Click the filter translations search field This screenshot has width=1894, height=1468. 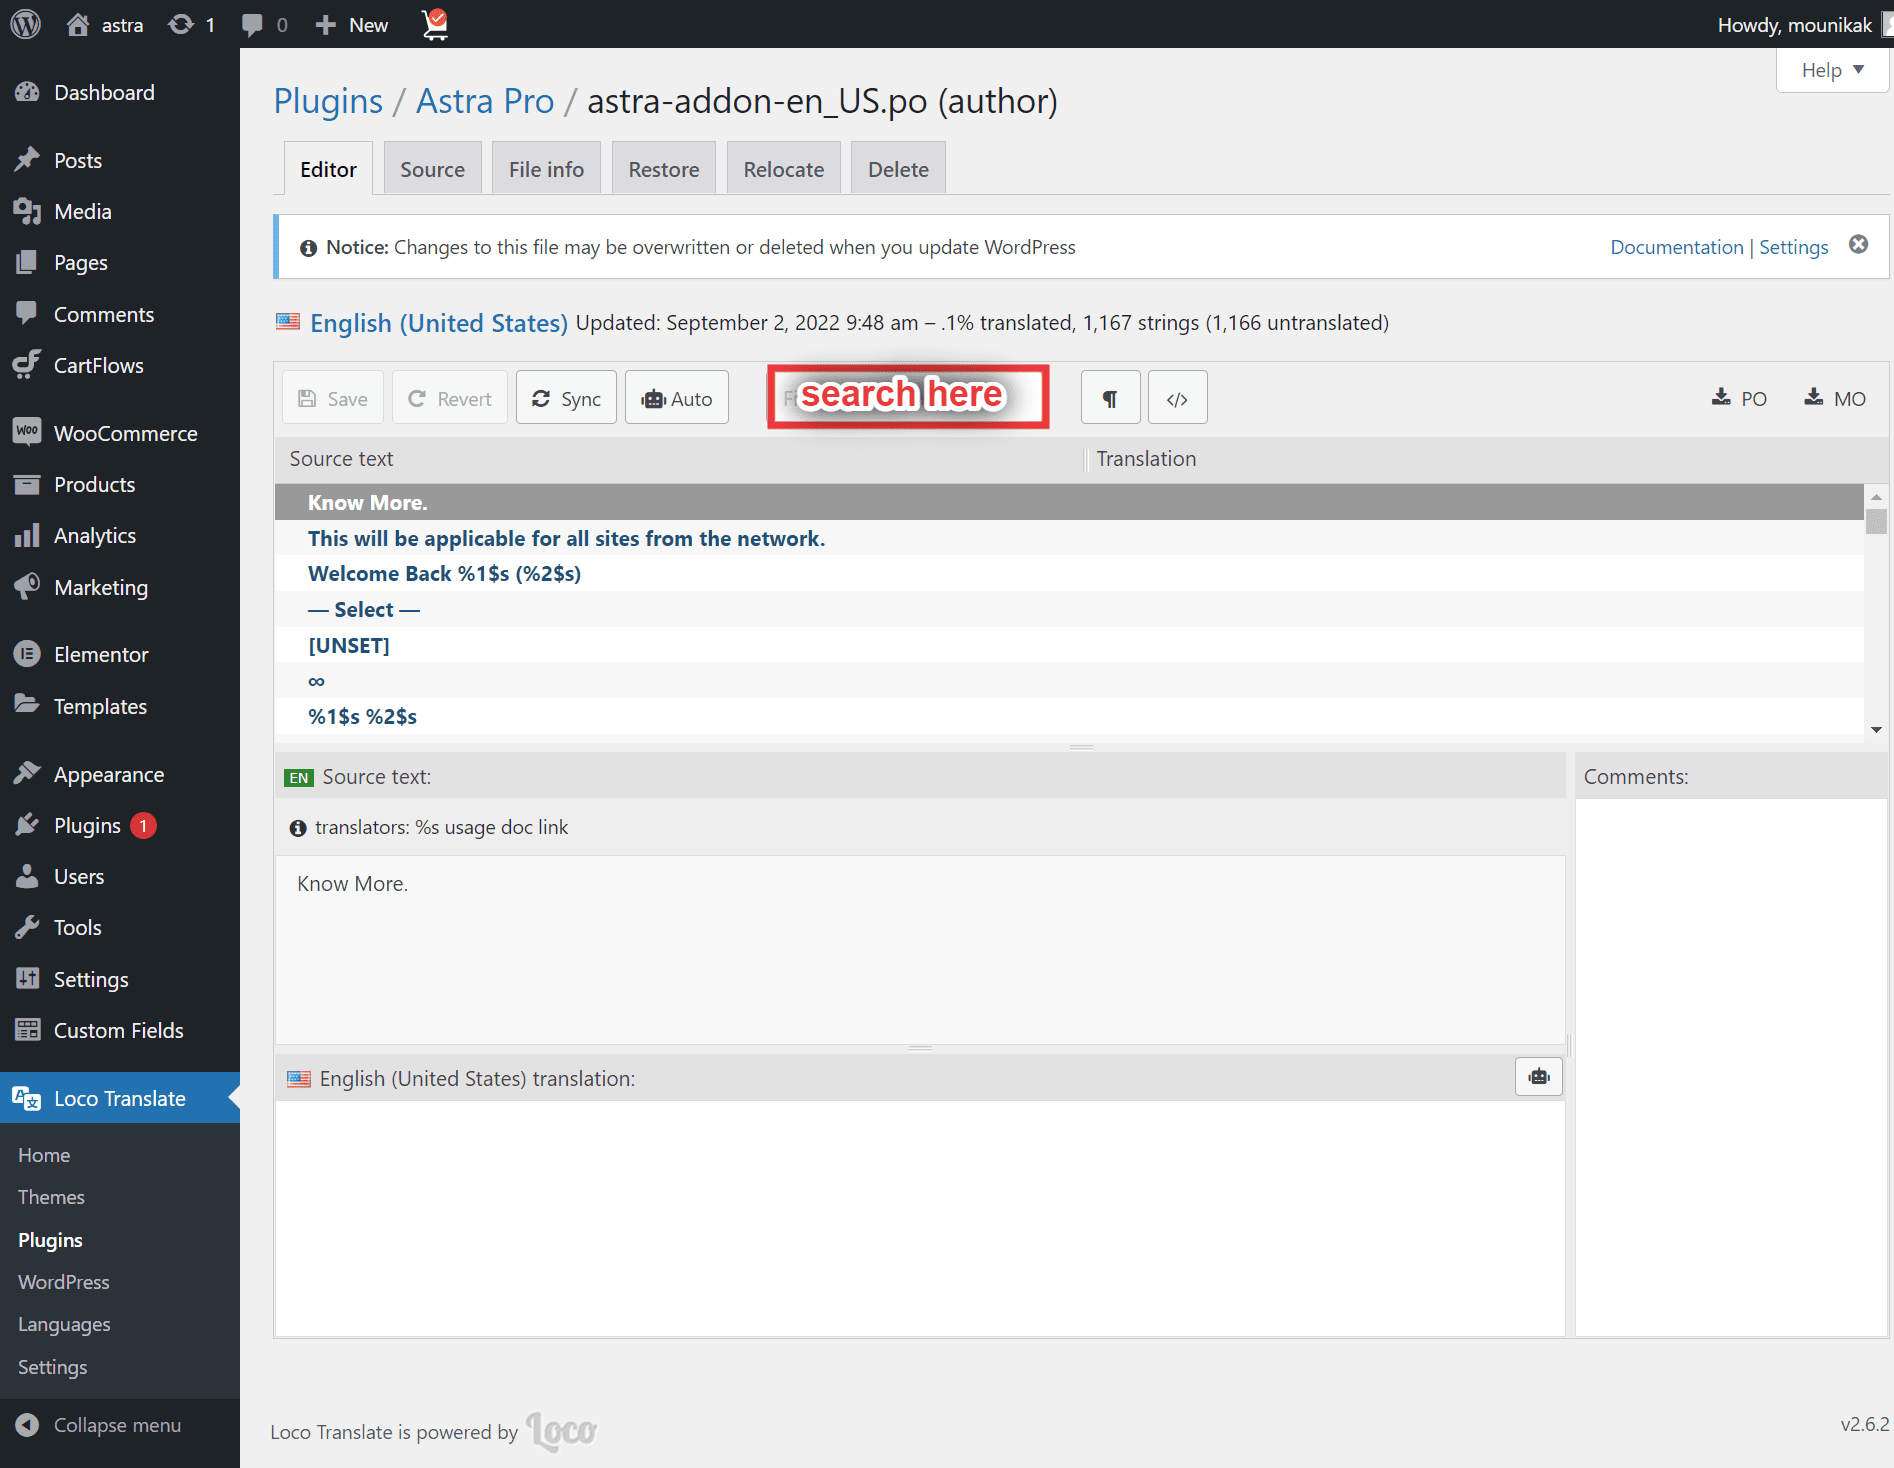click(908, 397)
